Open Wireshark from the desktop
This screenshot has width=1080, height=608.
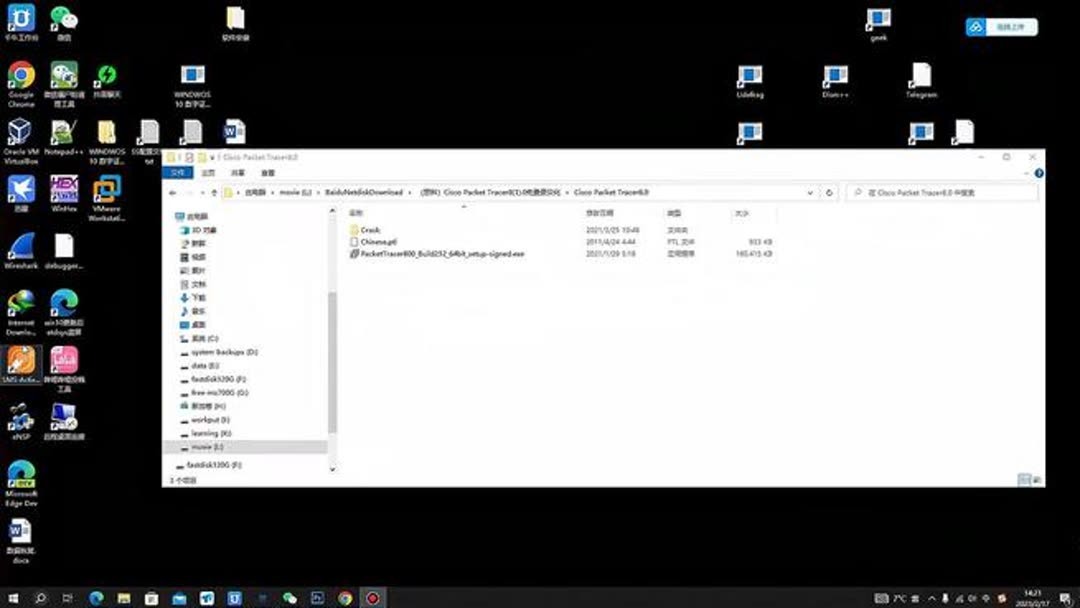(22, 245)
